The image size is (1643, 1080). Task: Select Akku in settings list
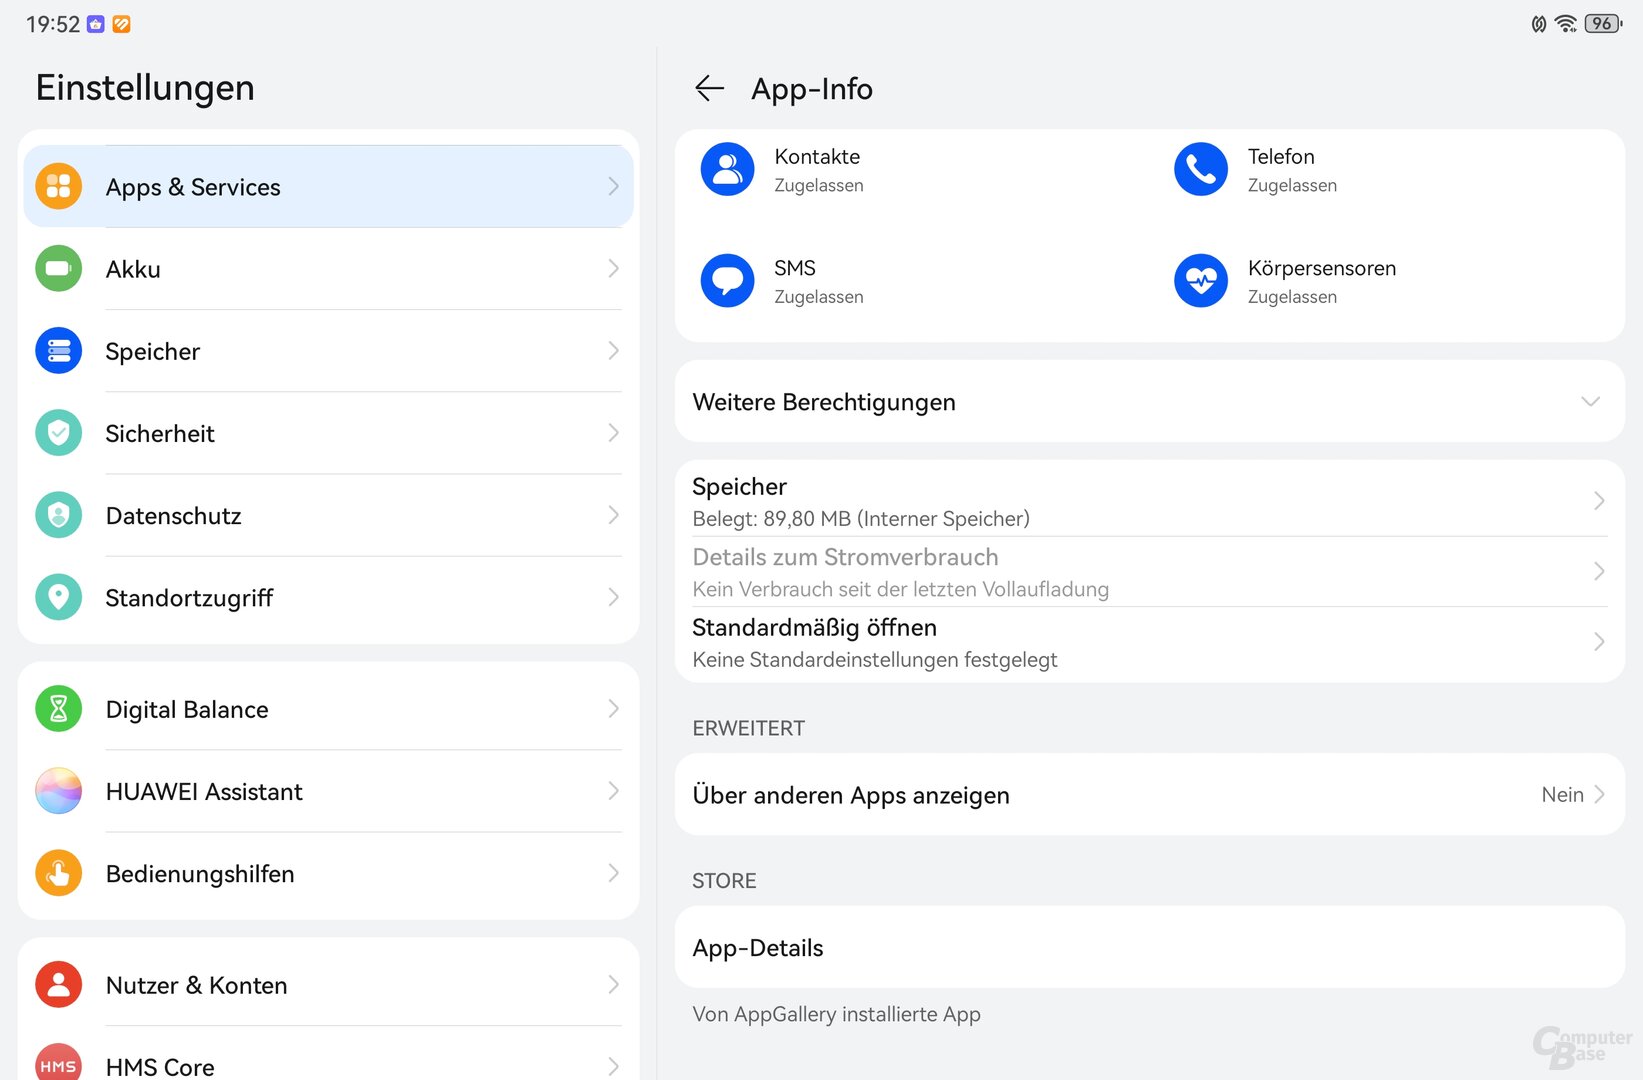point(328,269)
